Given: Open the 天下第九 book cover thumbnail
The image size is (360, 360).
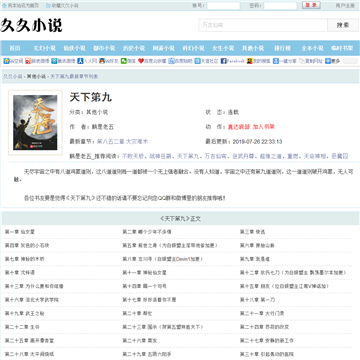Looking at the screenshot, I should click(x=35, y=122).
